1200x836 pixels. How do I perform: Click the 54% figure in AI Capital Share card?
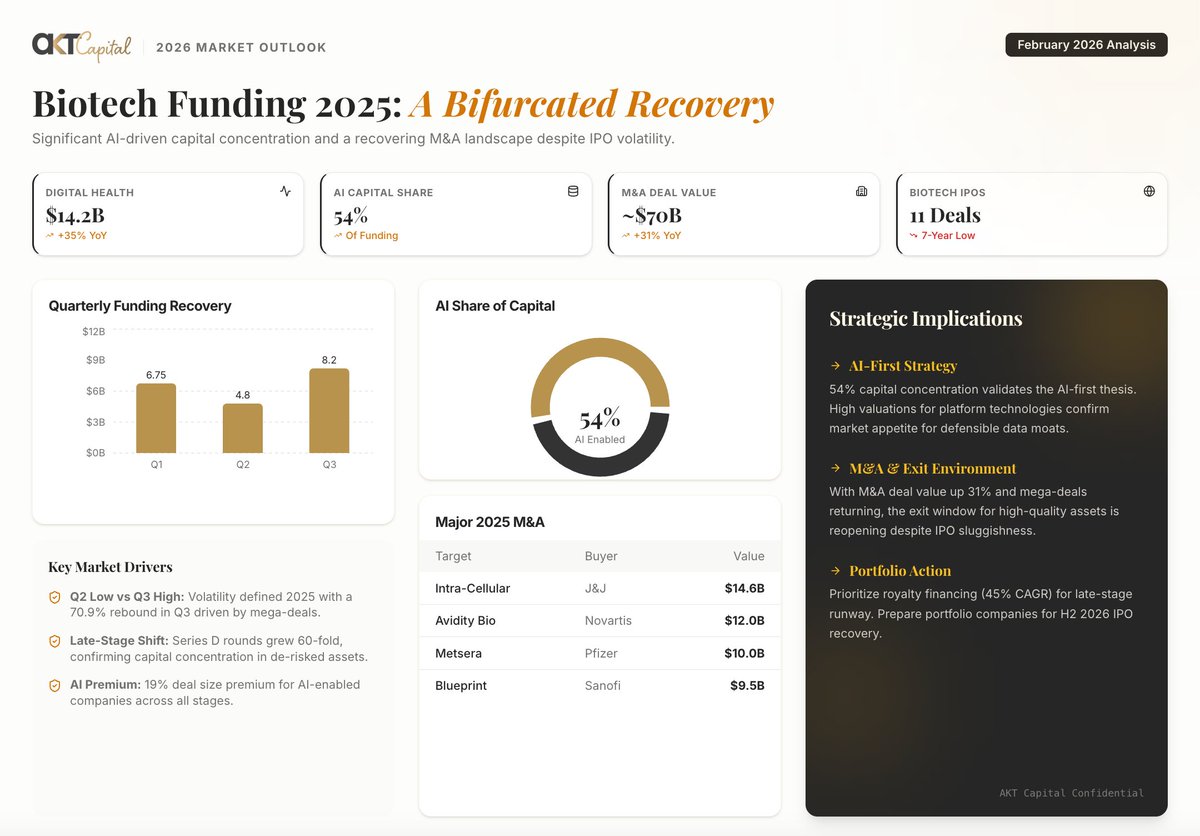point(351,215)
